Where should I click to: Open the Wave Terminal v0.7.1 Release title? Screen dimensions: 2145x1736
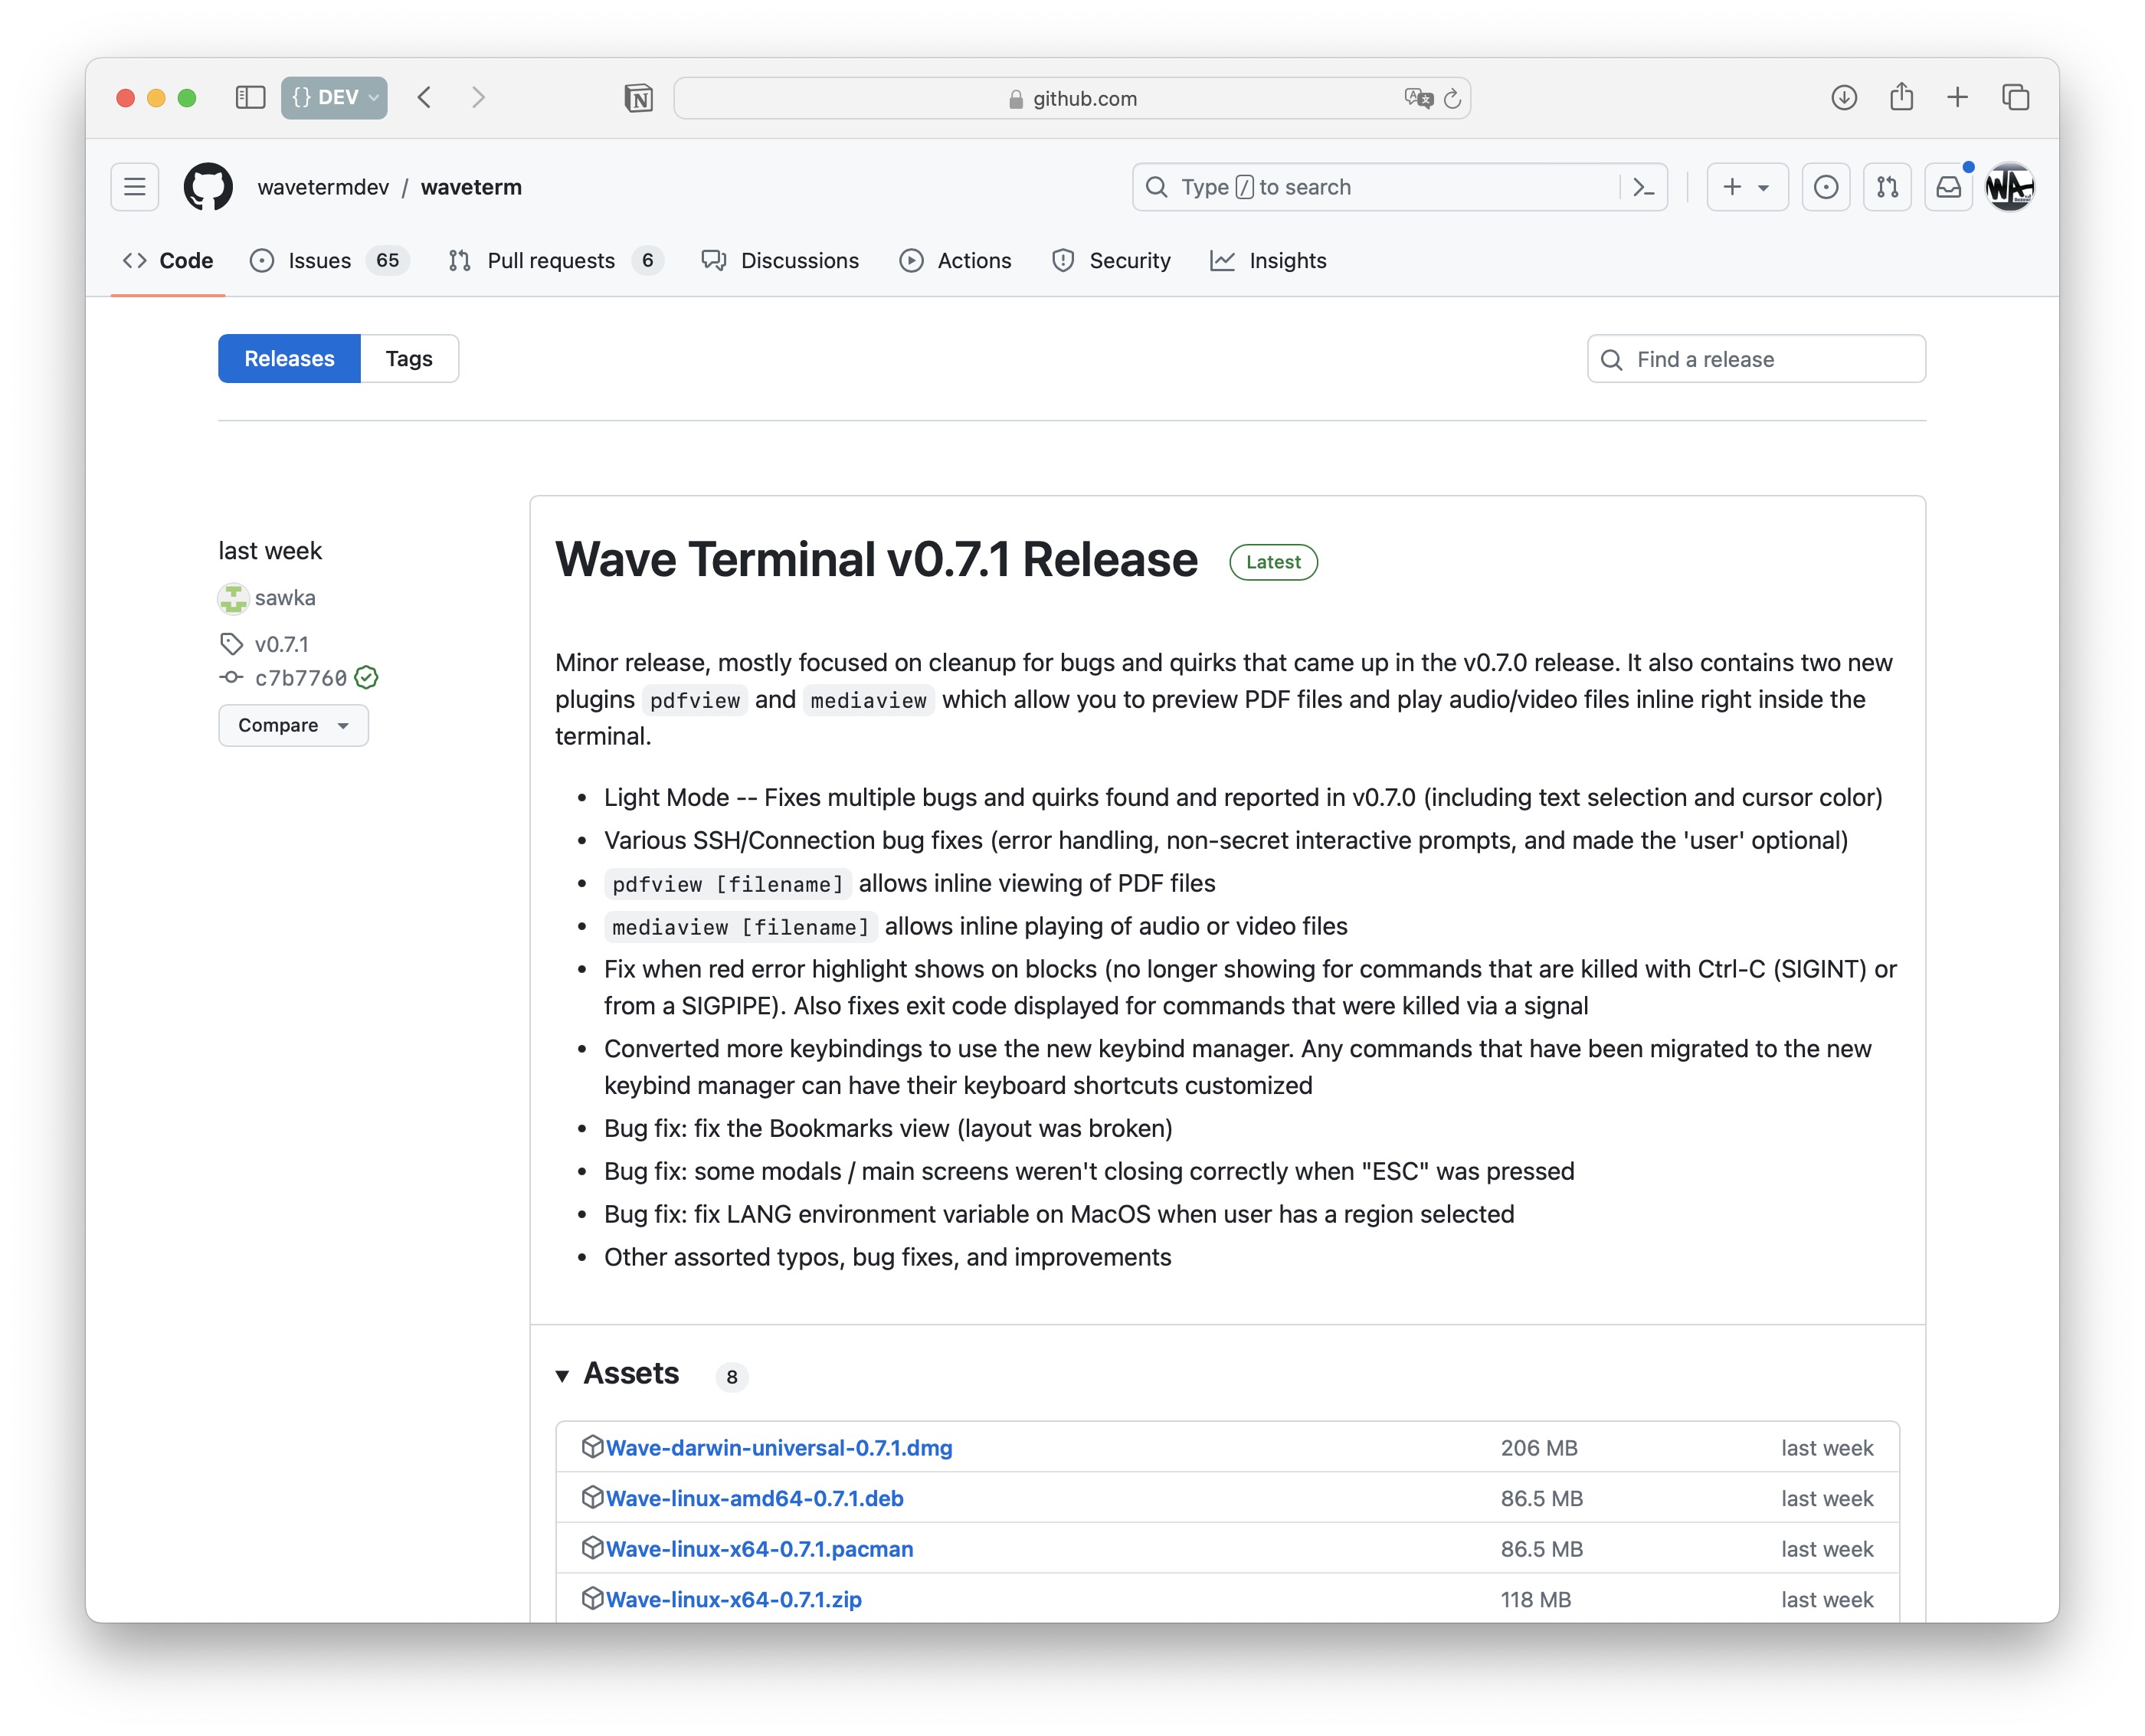pos(876,559)
